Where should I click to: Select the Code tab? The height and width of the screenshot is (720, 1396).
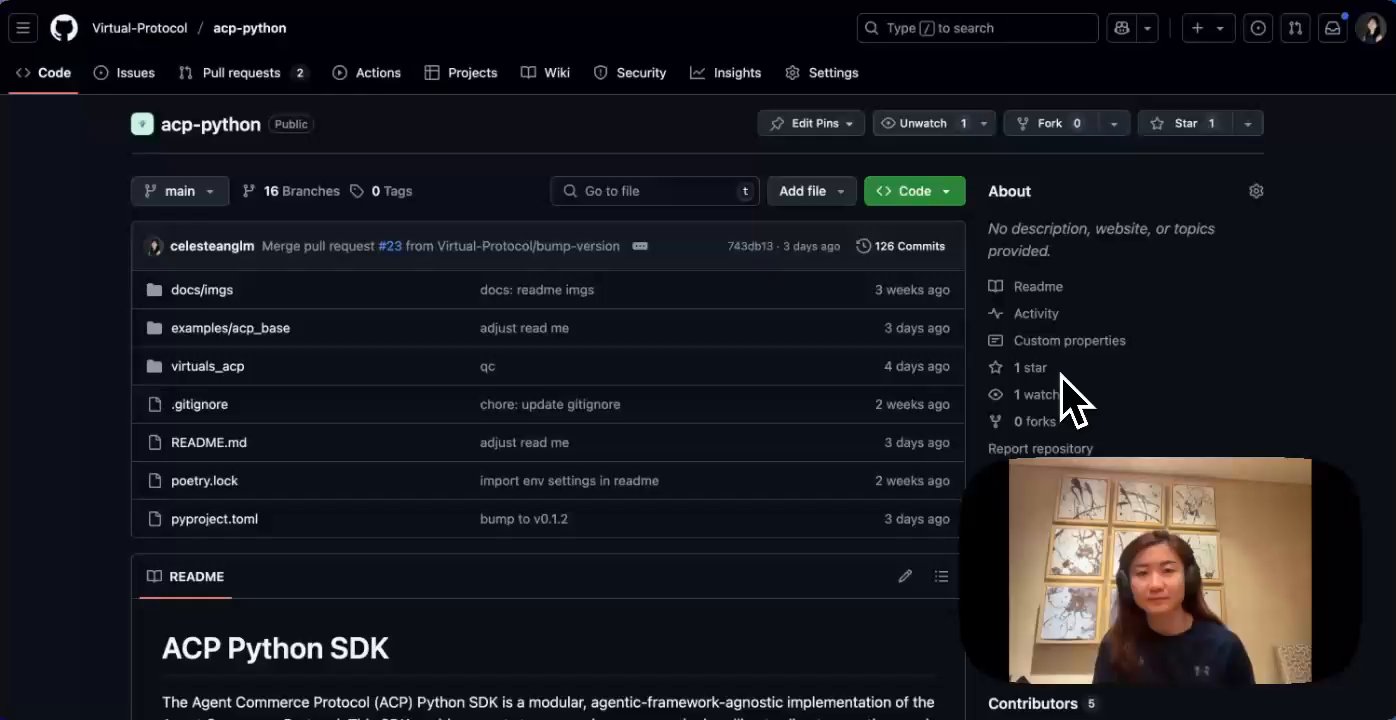[43, 73]
